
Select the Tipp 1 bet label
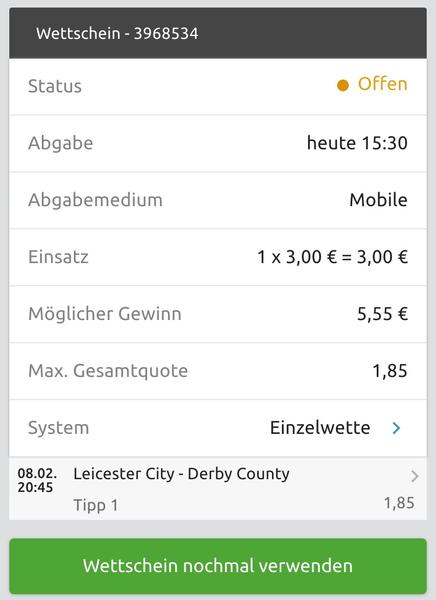96,505
